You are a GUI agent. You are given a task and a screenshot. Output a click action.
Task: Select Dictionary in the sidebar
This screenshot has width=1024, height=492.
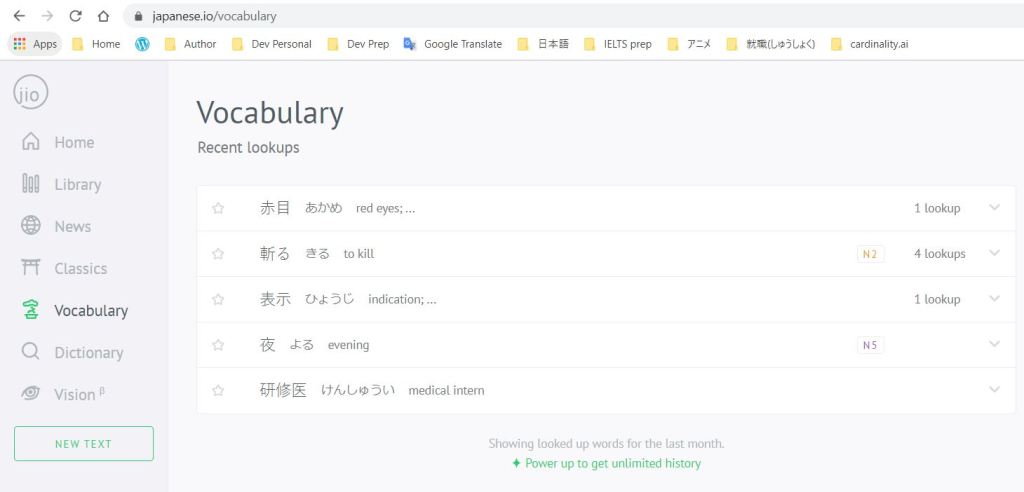(x=88, y=352)
